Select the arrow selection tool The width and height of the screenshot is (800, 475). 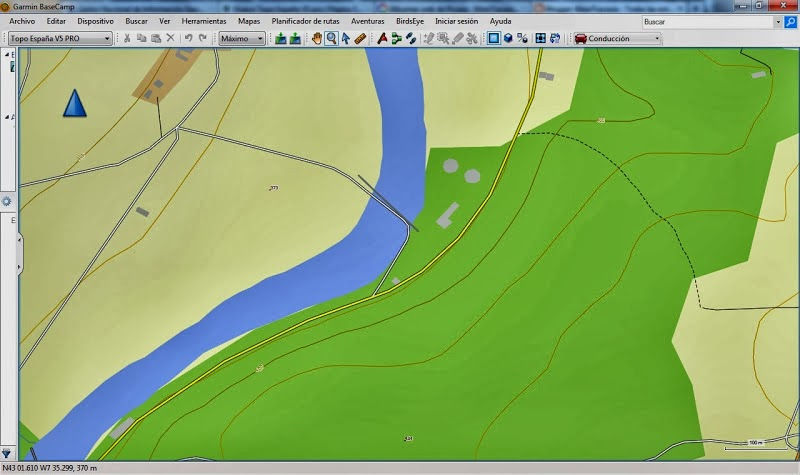click(345, 38)
